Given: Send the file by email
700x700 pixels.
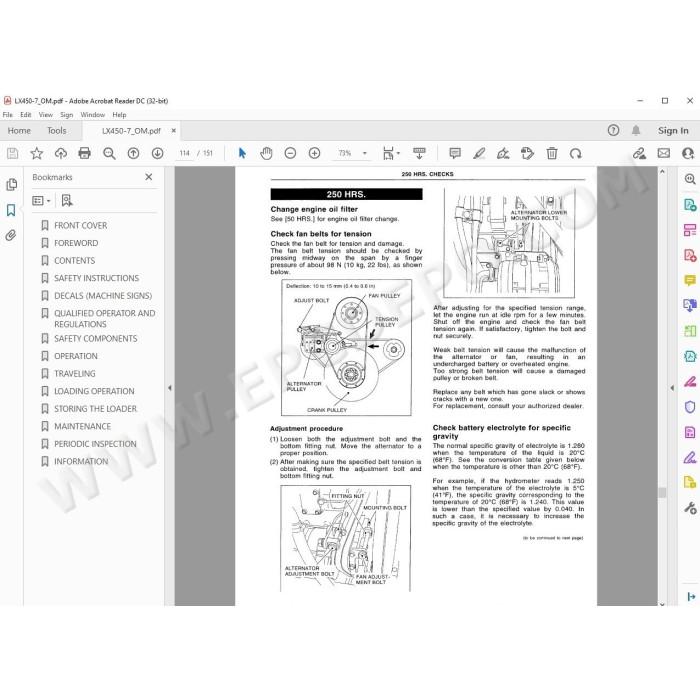Looking at the screenshot, I should (664, 154).
